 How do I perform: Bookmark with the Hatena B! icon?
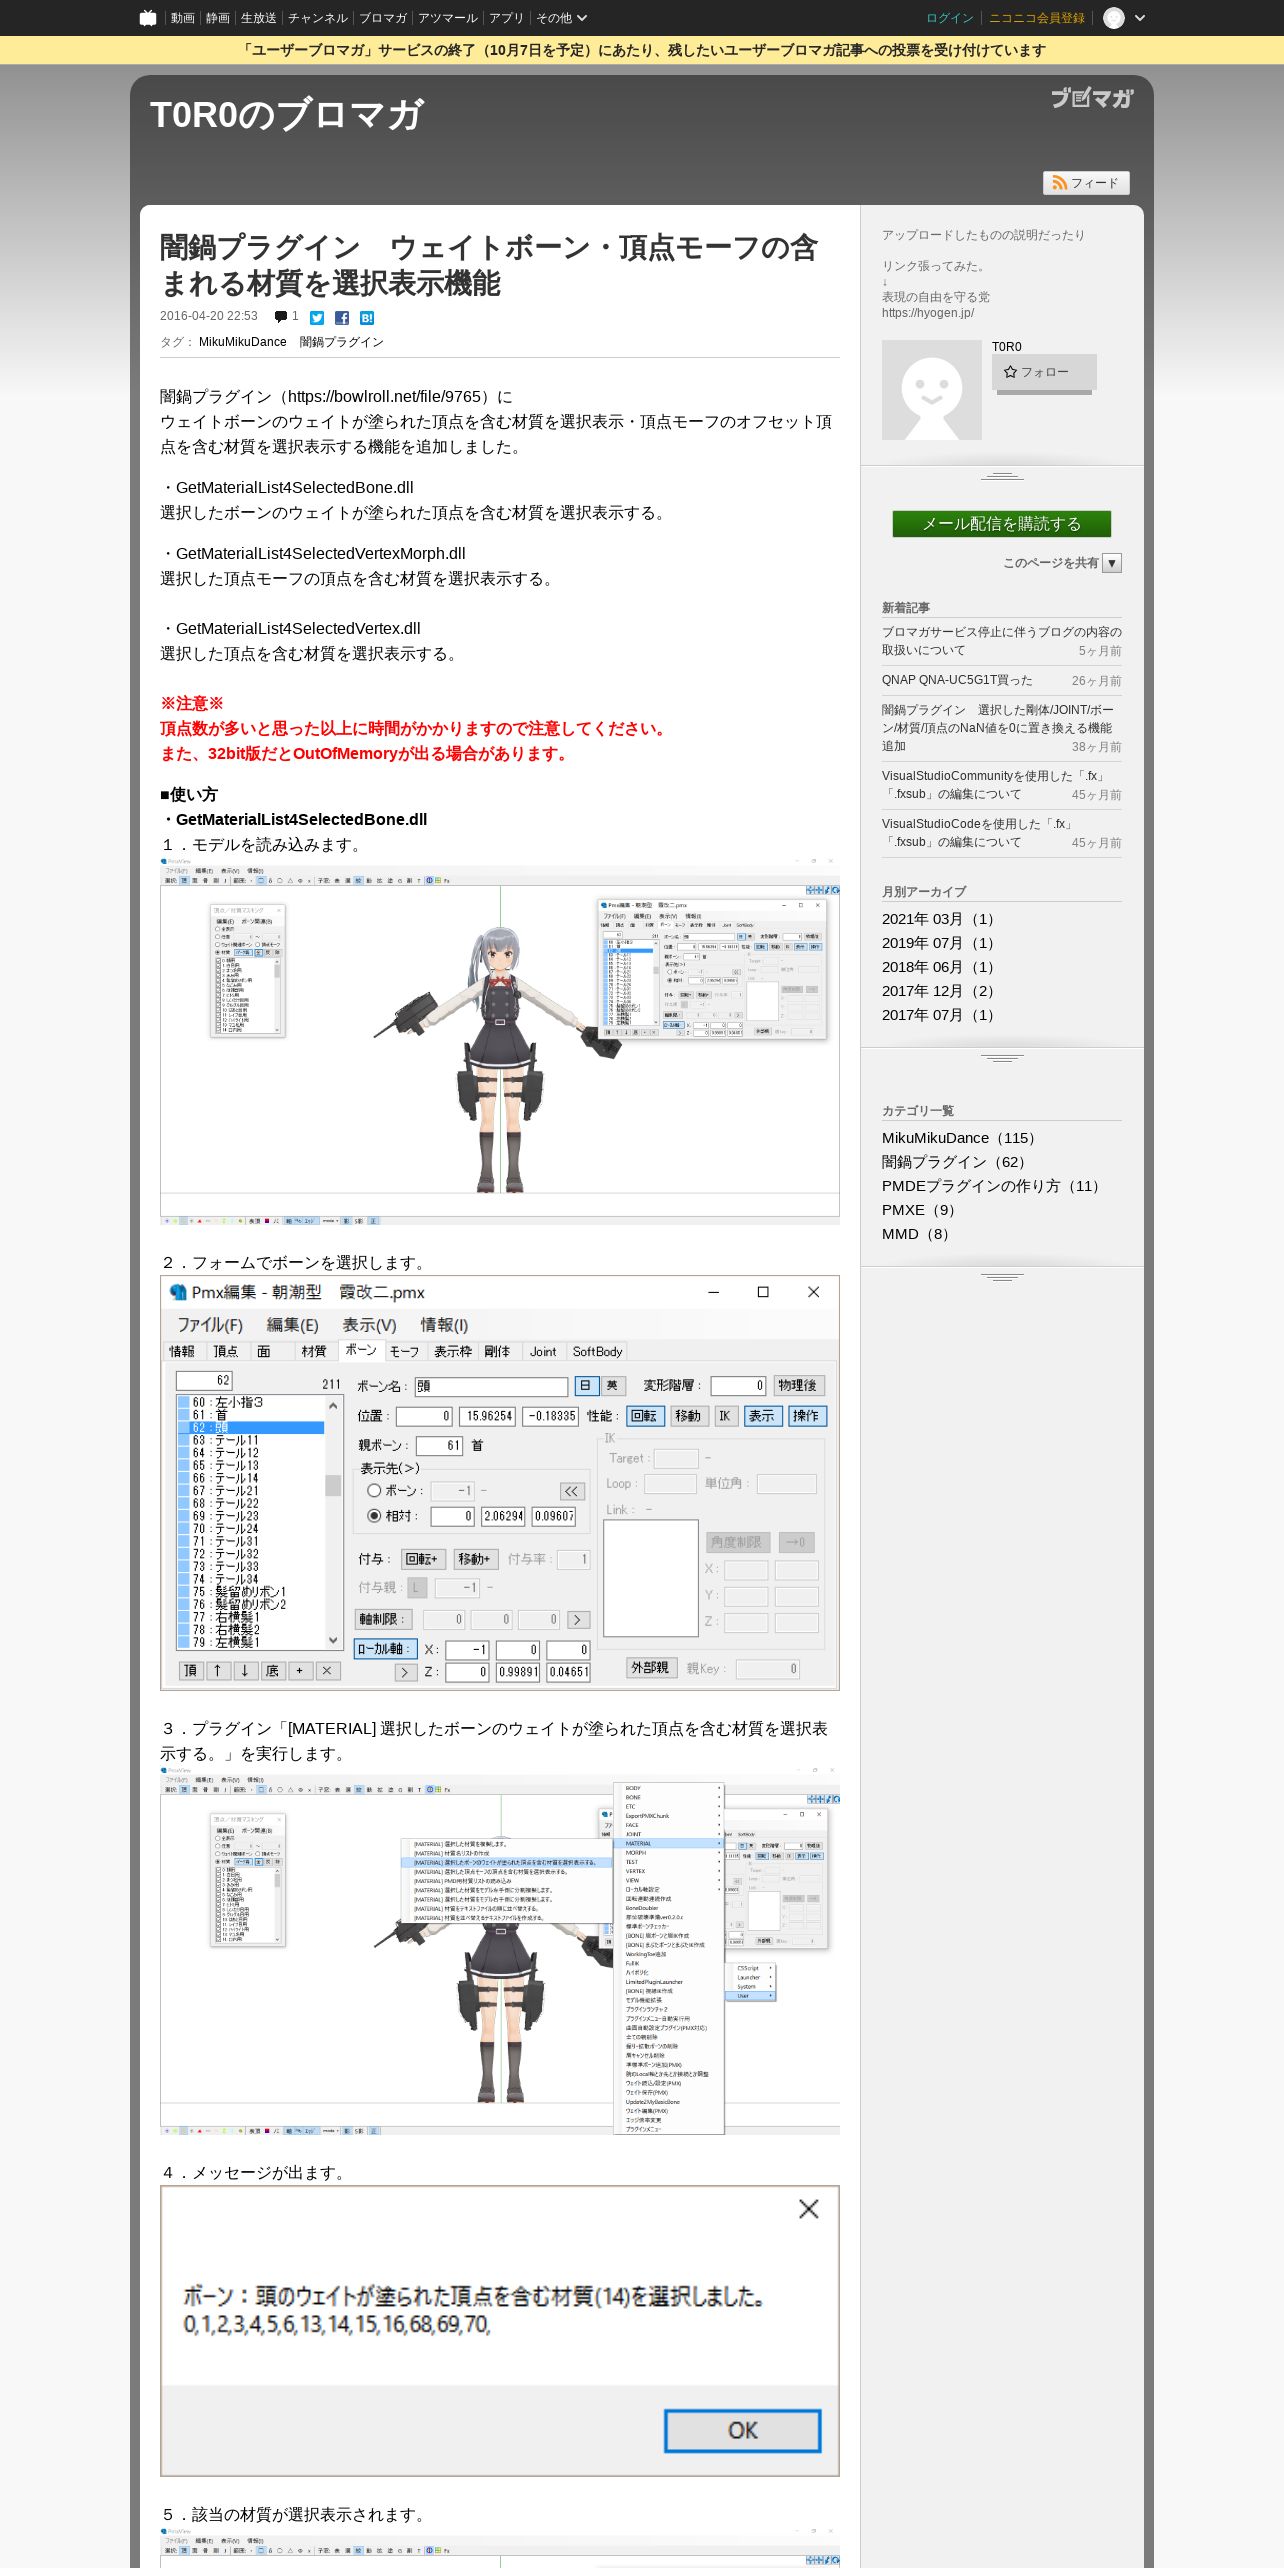[x=367, y=318]
